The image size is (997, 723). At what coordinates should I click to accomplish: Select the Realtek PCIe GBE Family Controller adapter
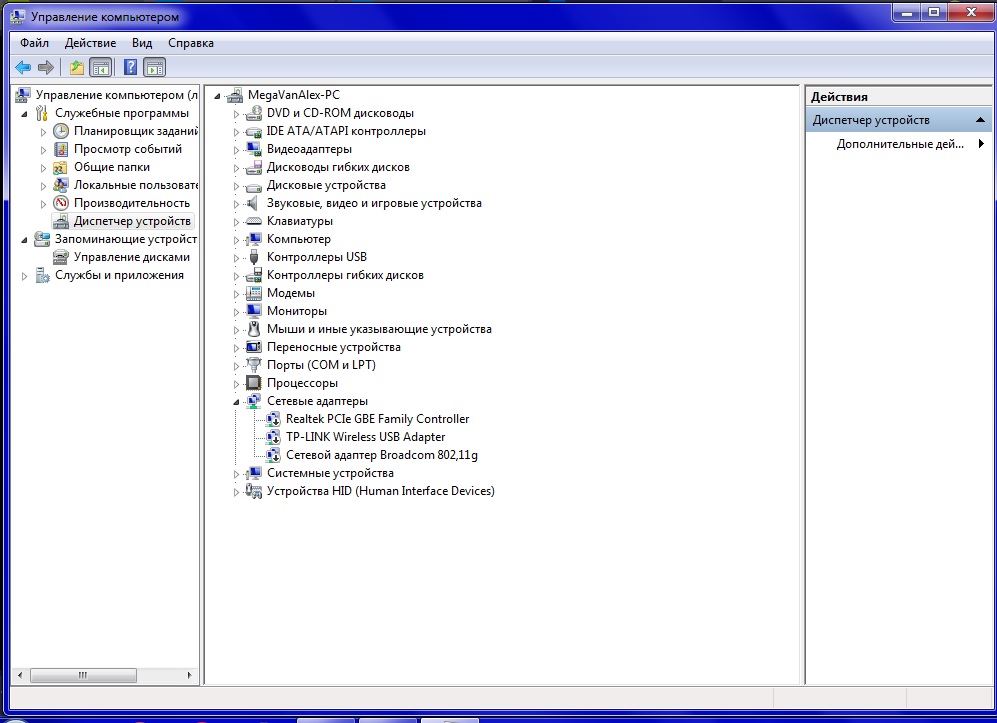click(376, 419)
